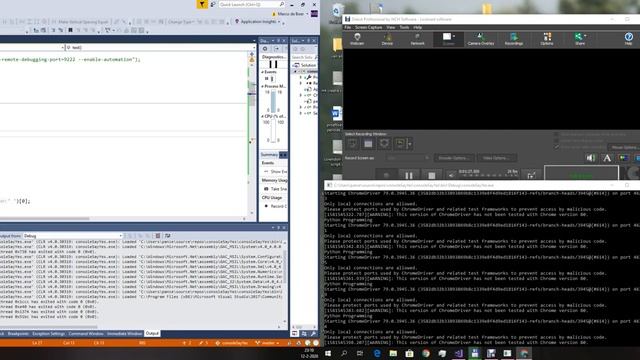Collapse the Process Memory section

click(x=262, y=87)
